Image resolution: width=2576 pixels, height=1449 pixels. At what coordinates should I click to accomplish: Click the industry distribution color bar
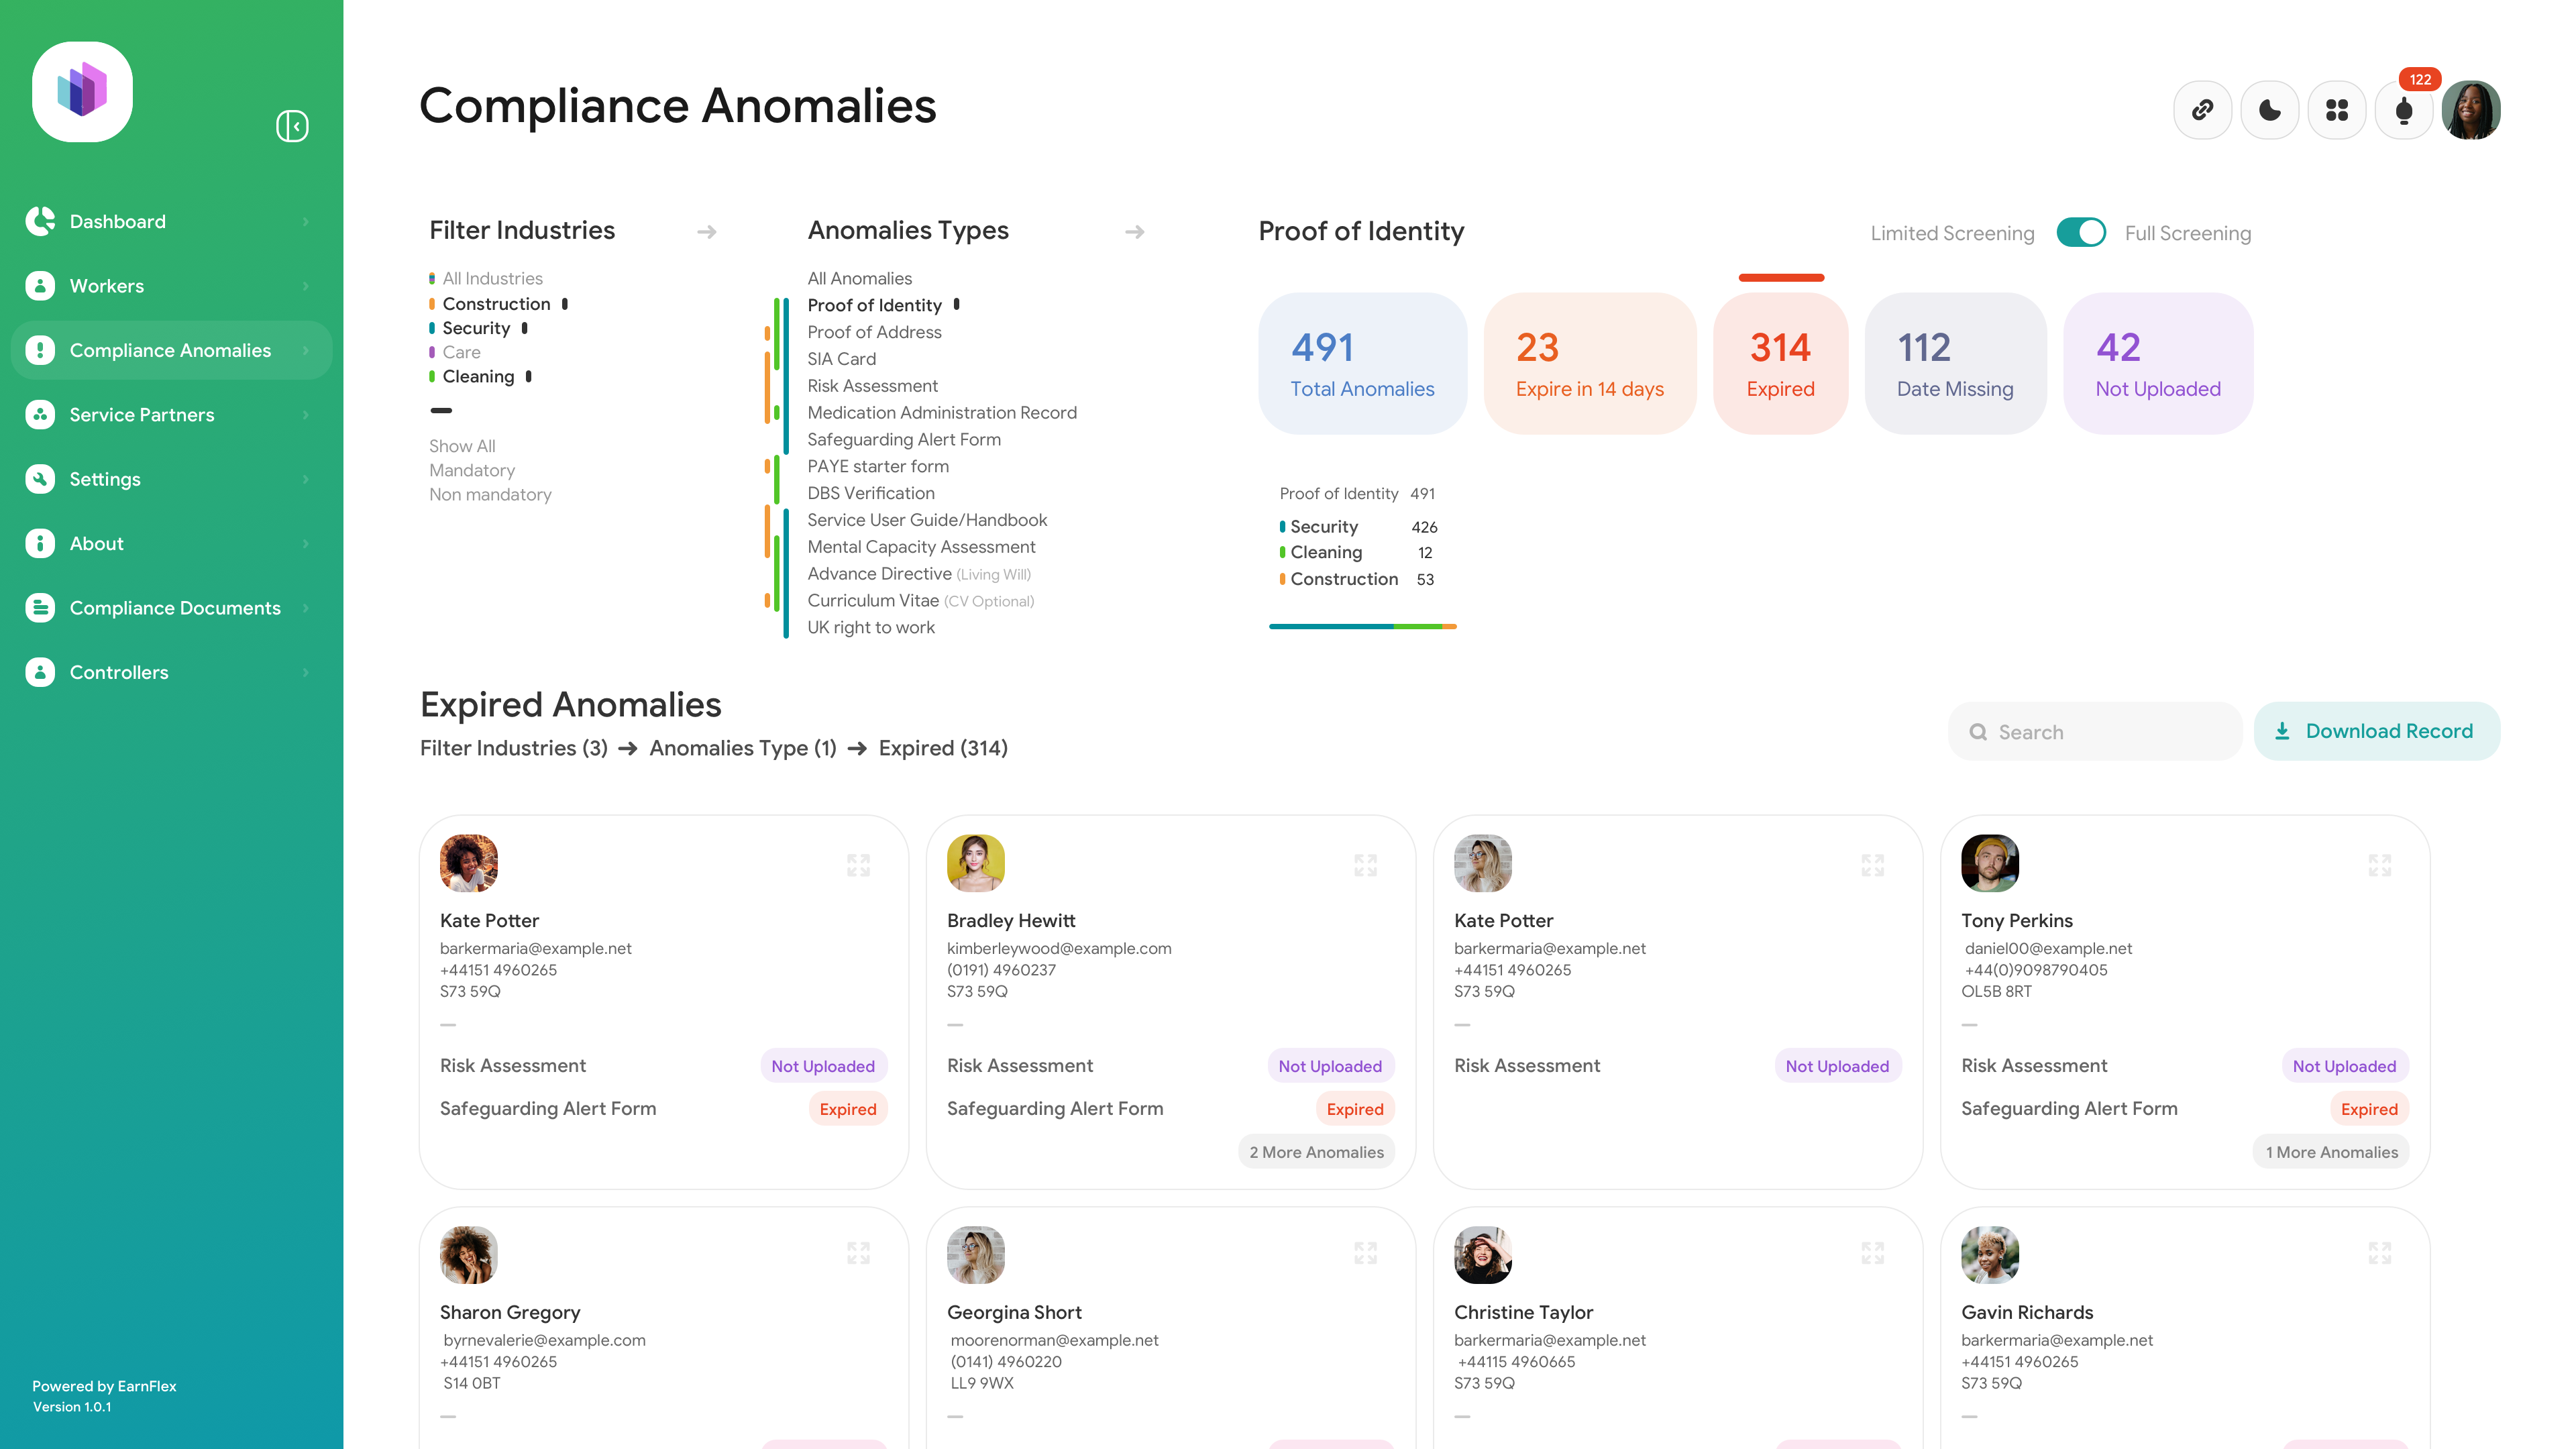[x=1362, y=626]
